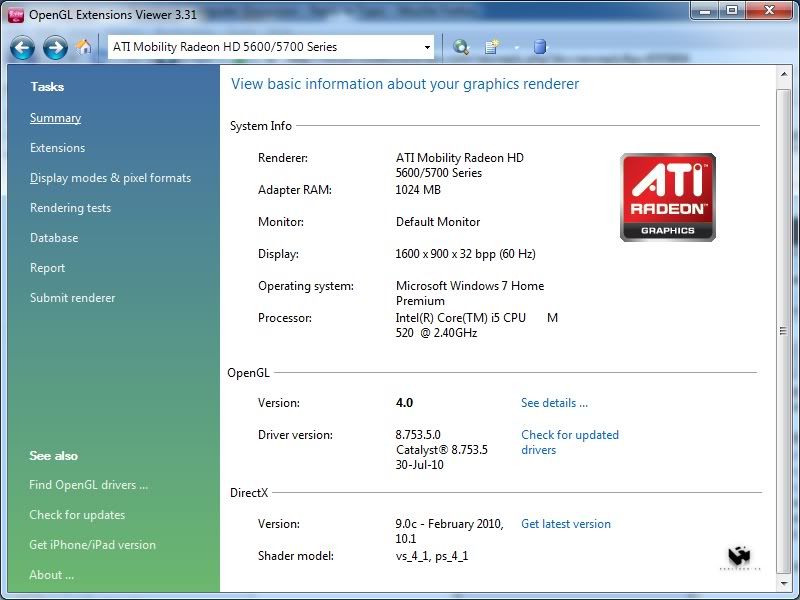Screen dimensions: 800x600
Task: Click the notes document toolbar icon
Action: tap(492, 47)
